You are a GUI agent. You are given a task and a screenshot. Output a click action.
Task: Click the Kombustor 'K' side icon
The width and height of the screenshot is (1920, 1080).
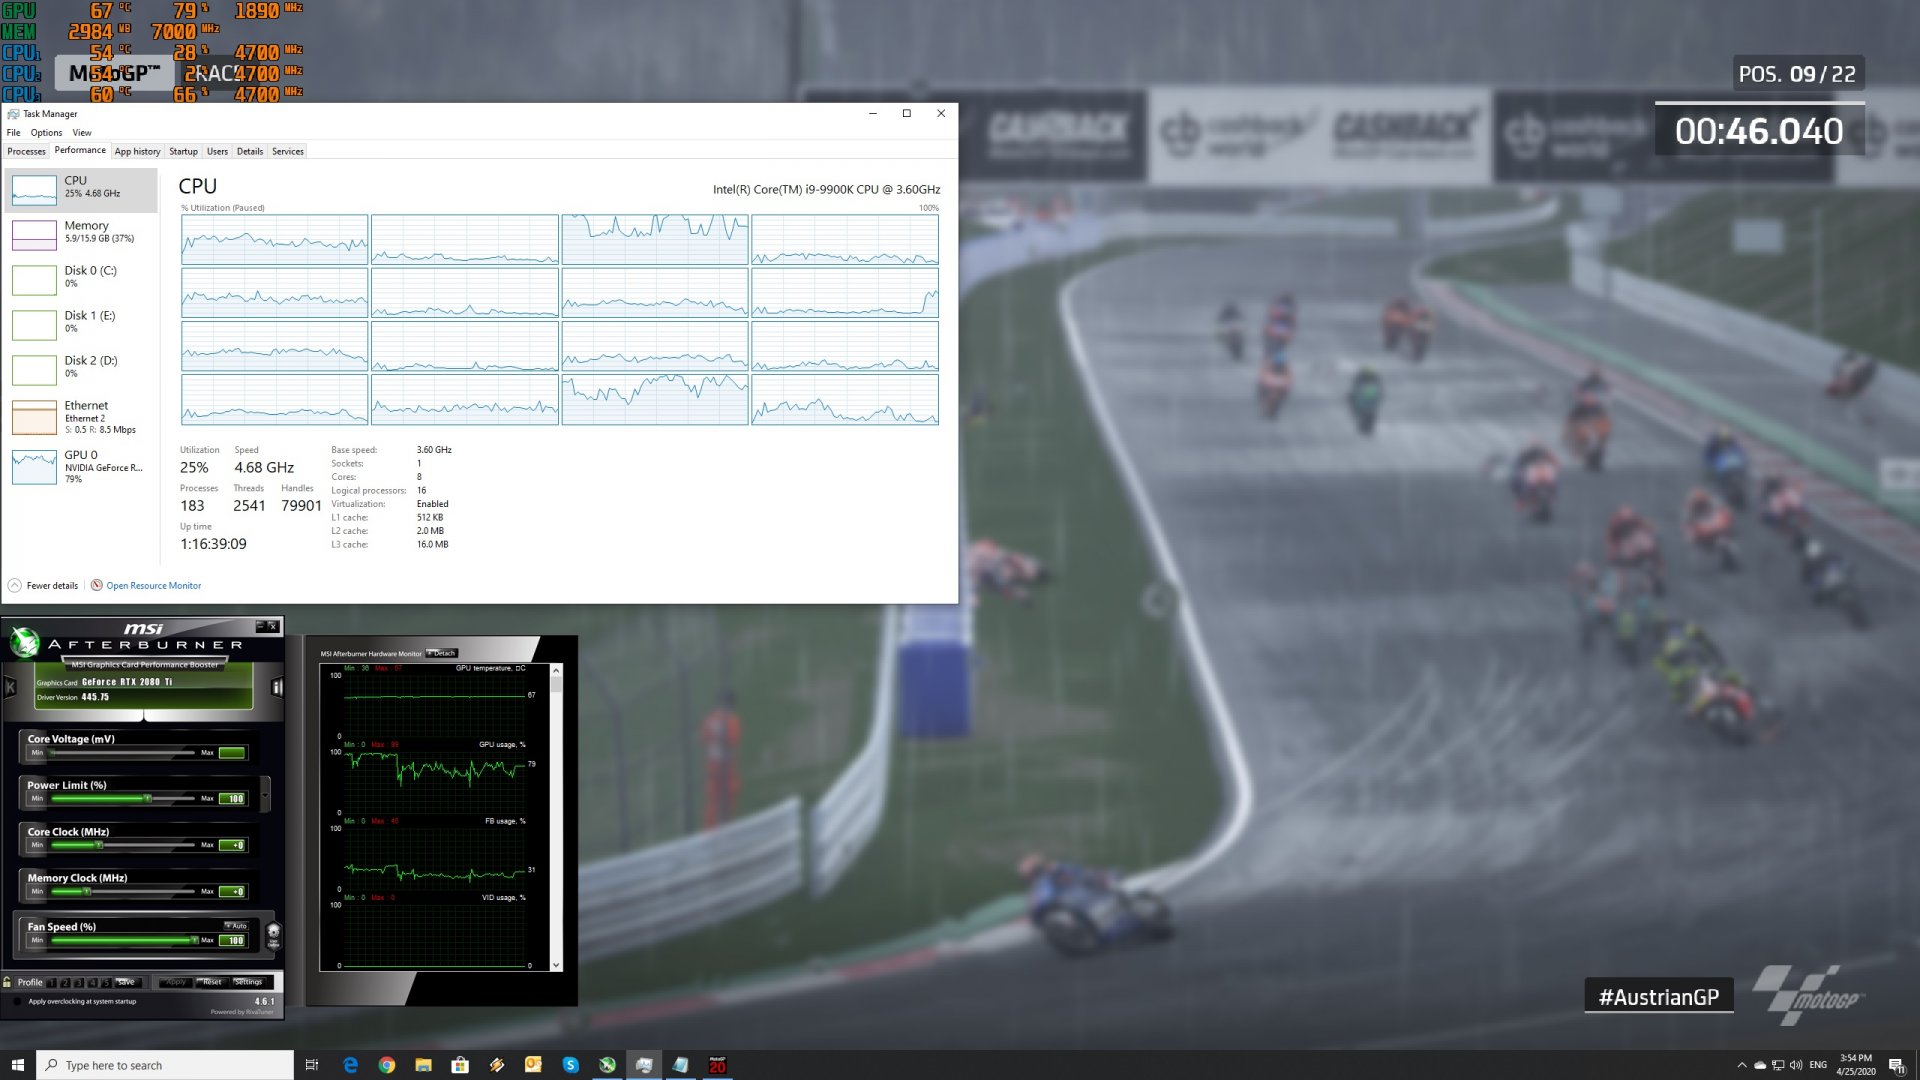[x=10, y=688]
